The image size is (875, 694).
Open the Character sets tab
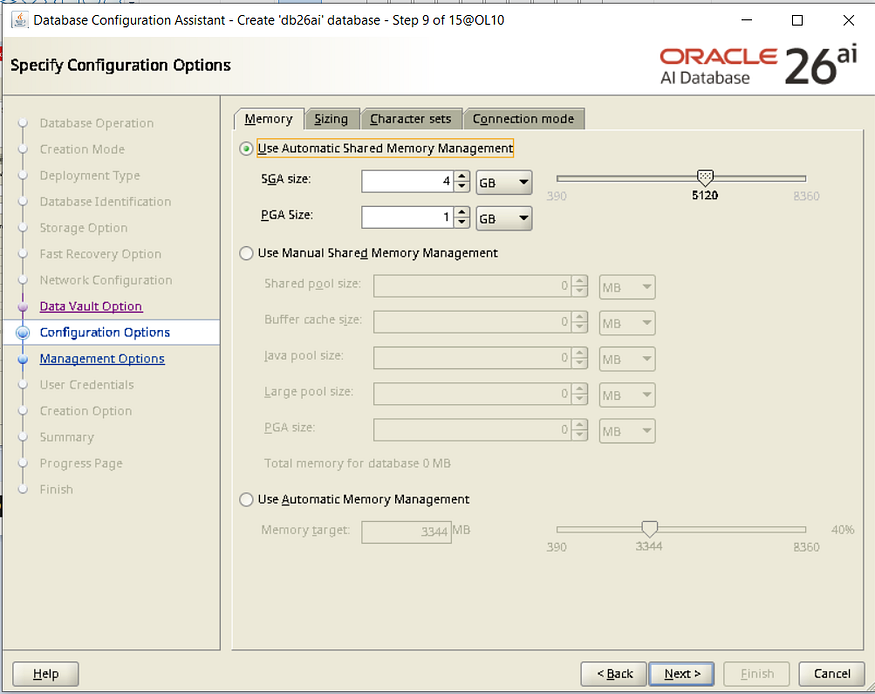point(411,119)
